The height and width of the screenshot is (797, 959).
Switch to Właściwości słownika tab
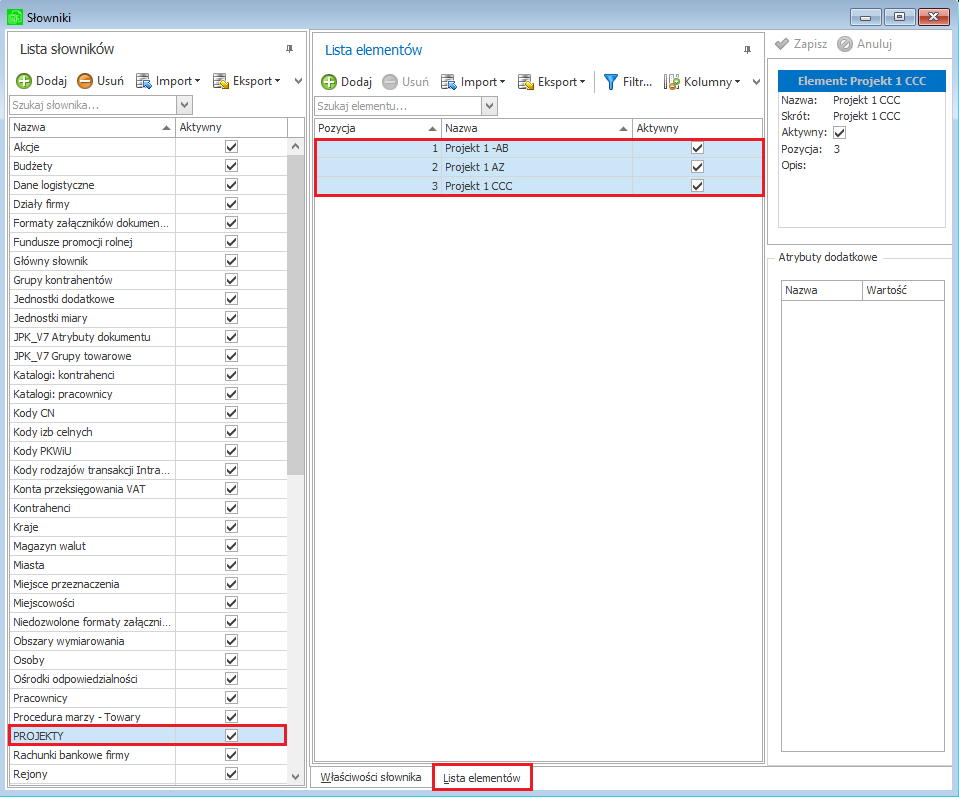click(x=371, y=777)
